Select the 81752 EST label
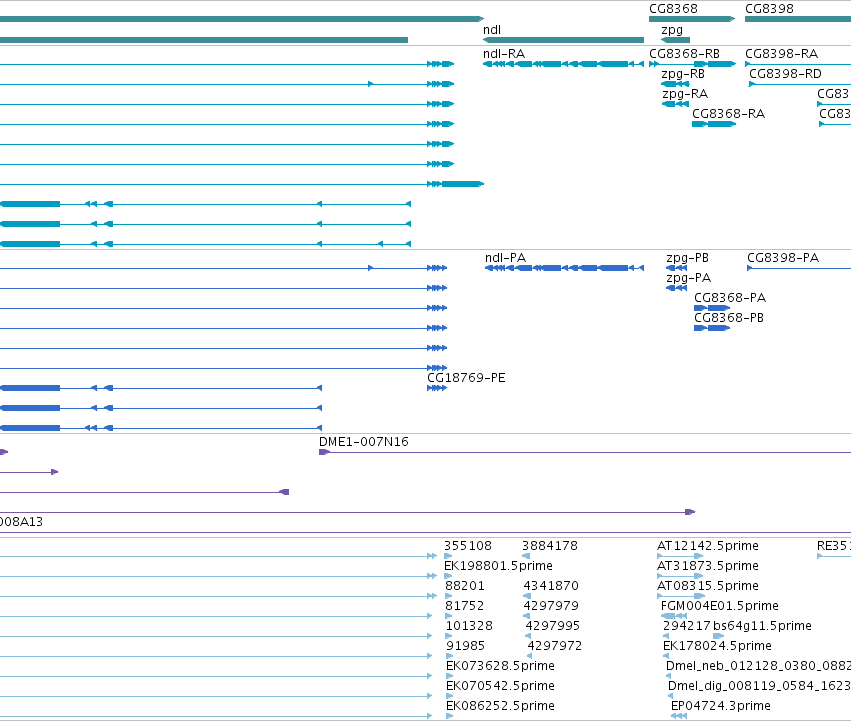This screenshot has height=721, width=851. click(465, 606)
